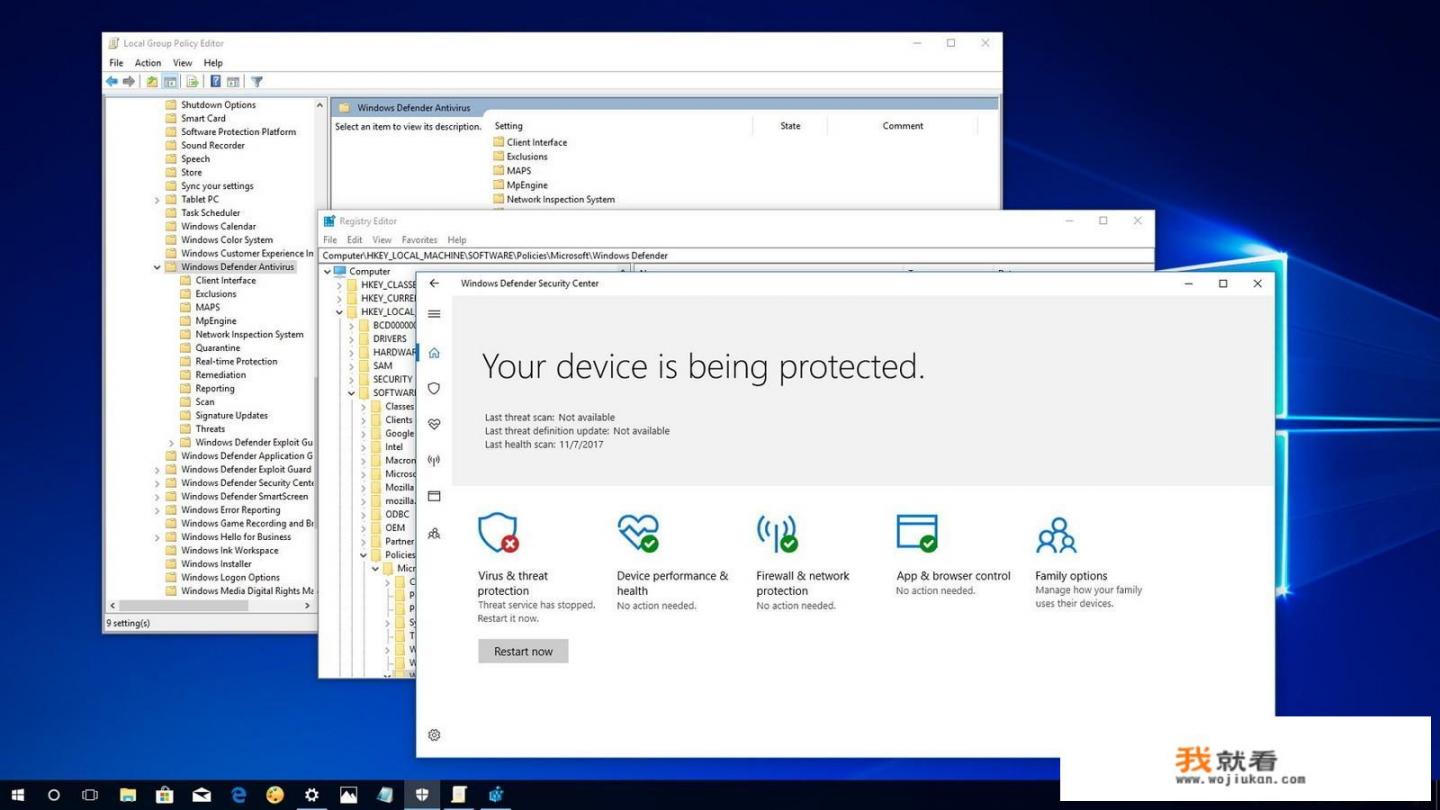Open Mail app from the taskbar
The height and width of the screenshot is (810, 1440).
pos(201,795)
